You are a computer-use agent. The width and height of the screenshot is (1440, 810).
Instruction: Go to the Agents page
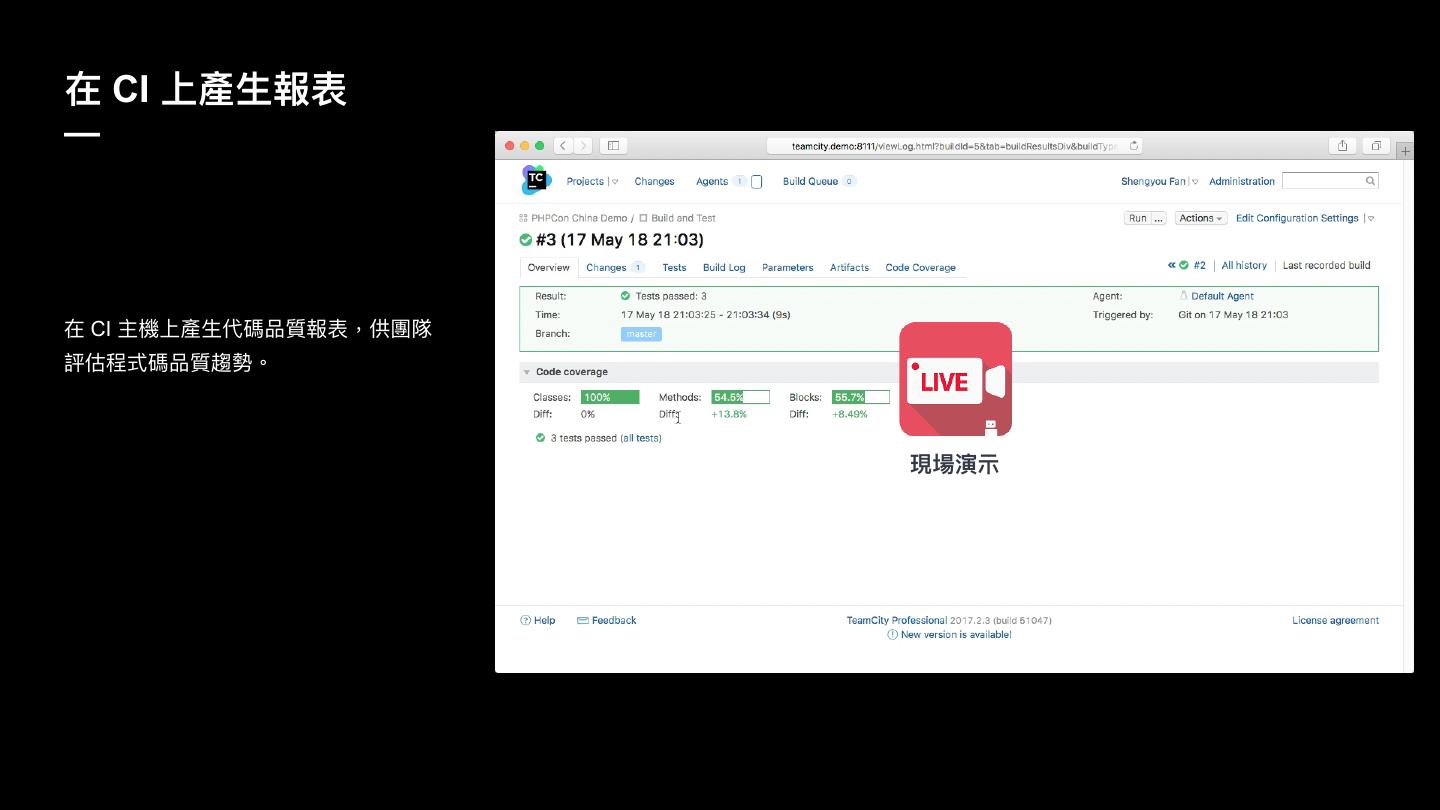[712, 182]
